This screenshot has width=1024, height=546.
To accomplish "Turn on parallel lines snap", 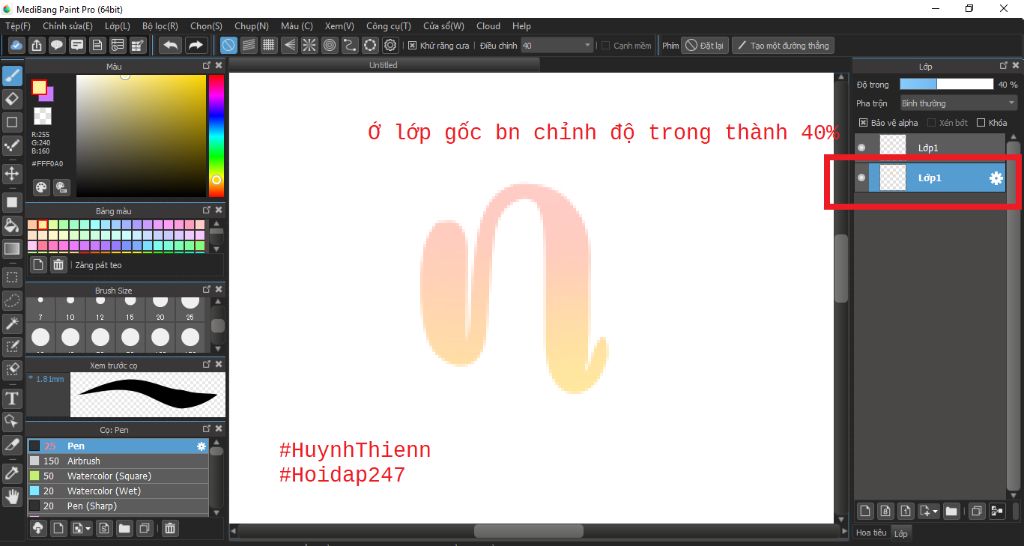I will [248, 45].
